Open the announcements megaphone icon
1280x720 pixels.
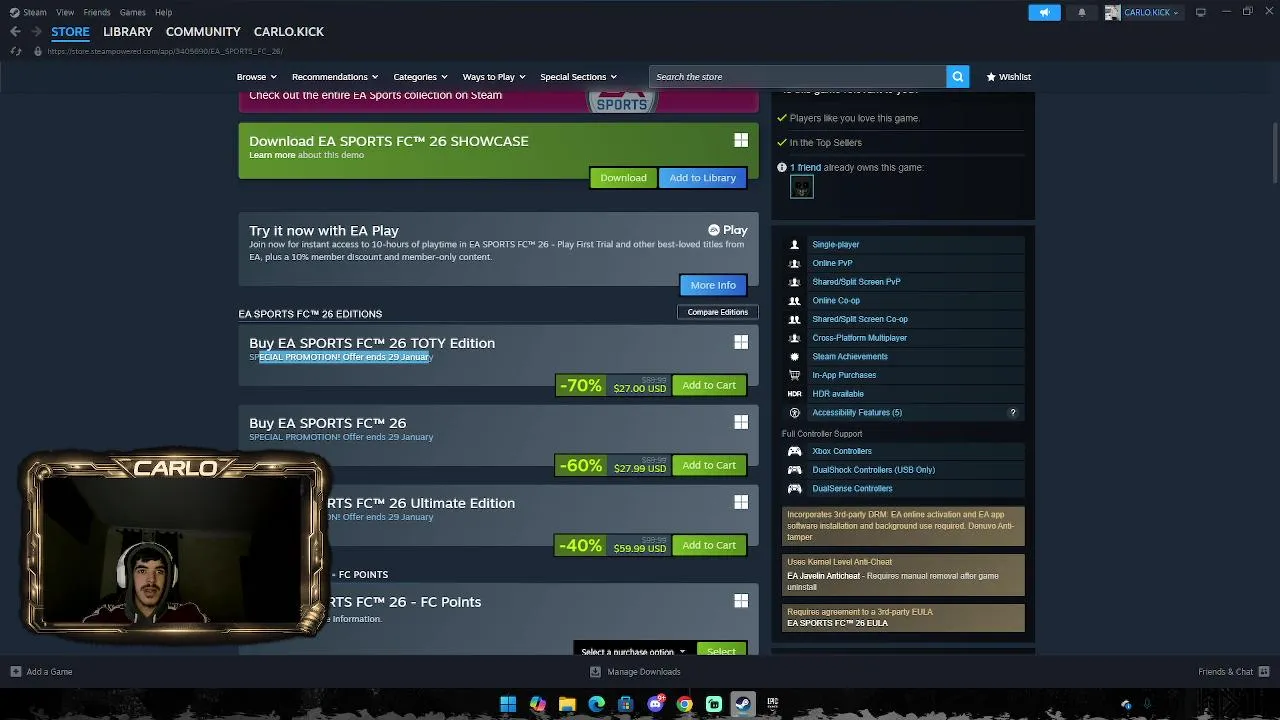[x=1044, y=12]
